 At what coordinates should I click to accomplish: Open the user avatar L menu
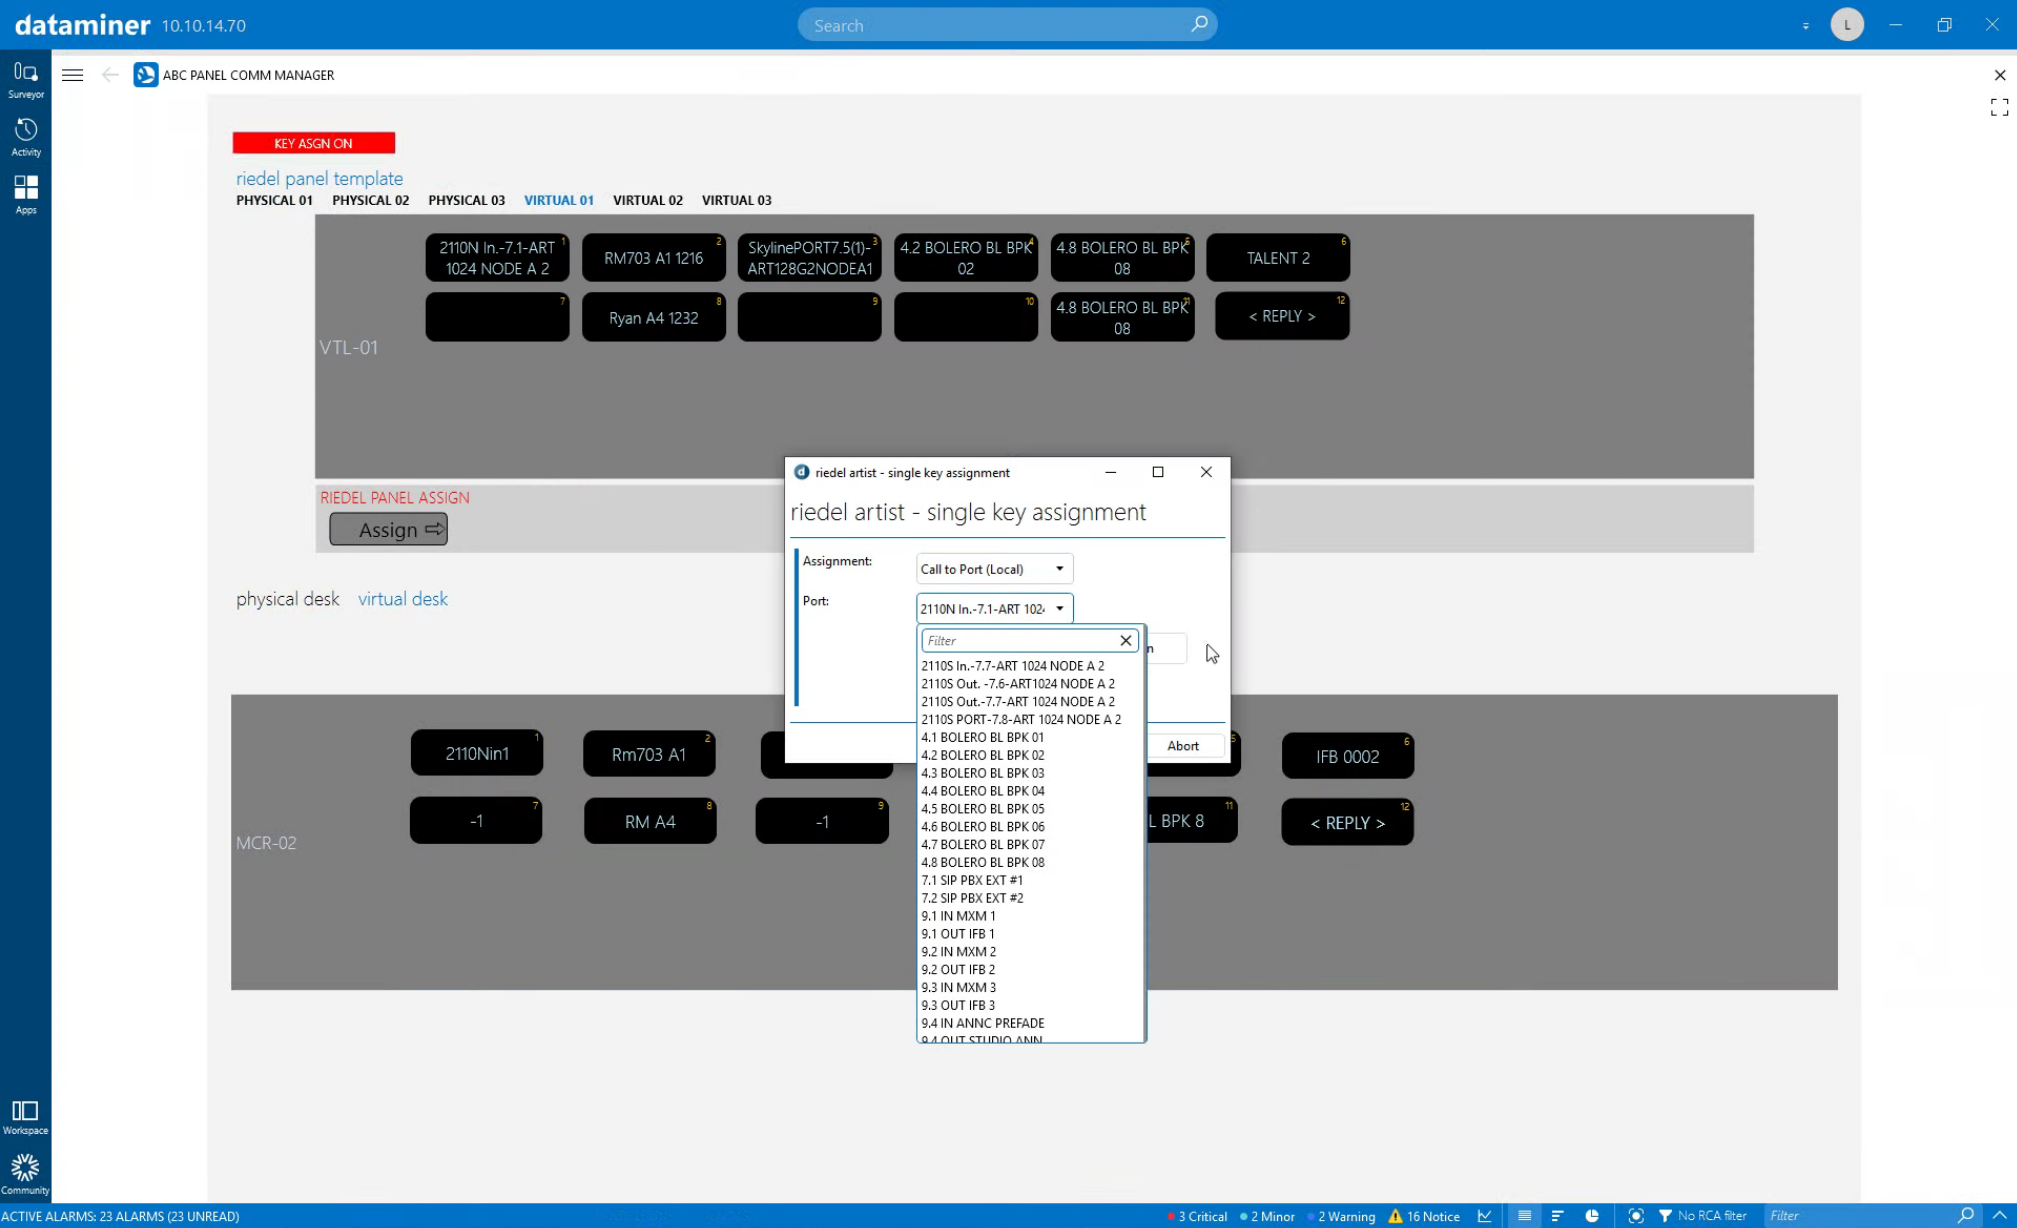(x=1847, y=25)
